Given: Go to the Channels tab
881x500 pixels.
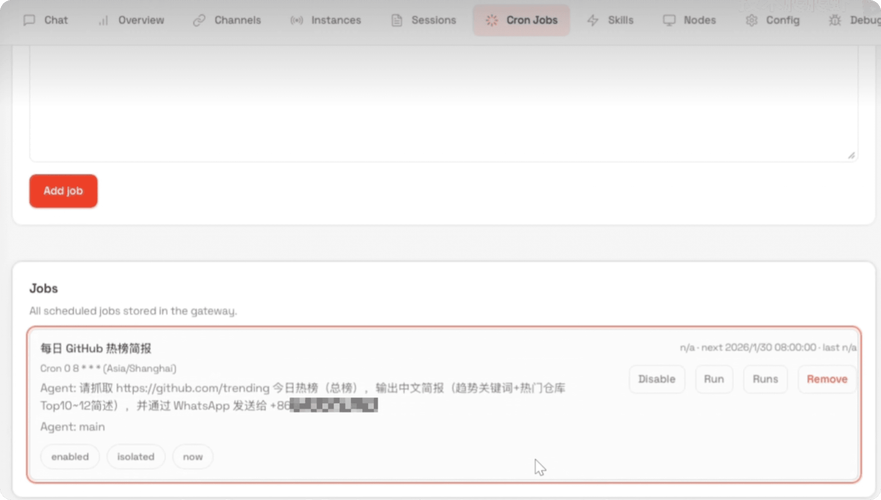Looking at the screenshot, I should [x=227, y=20].
